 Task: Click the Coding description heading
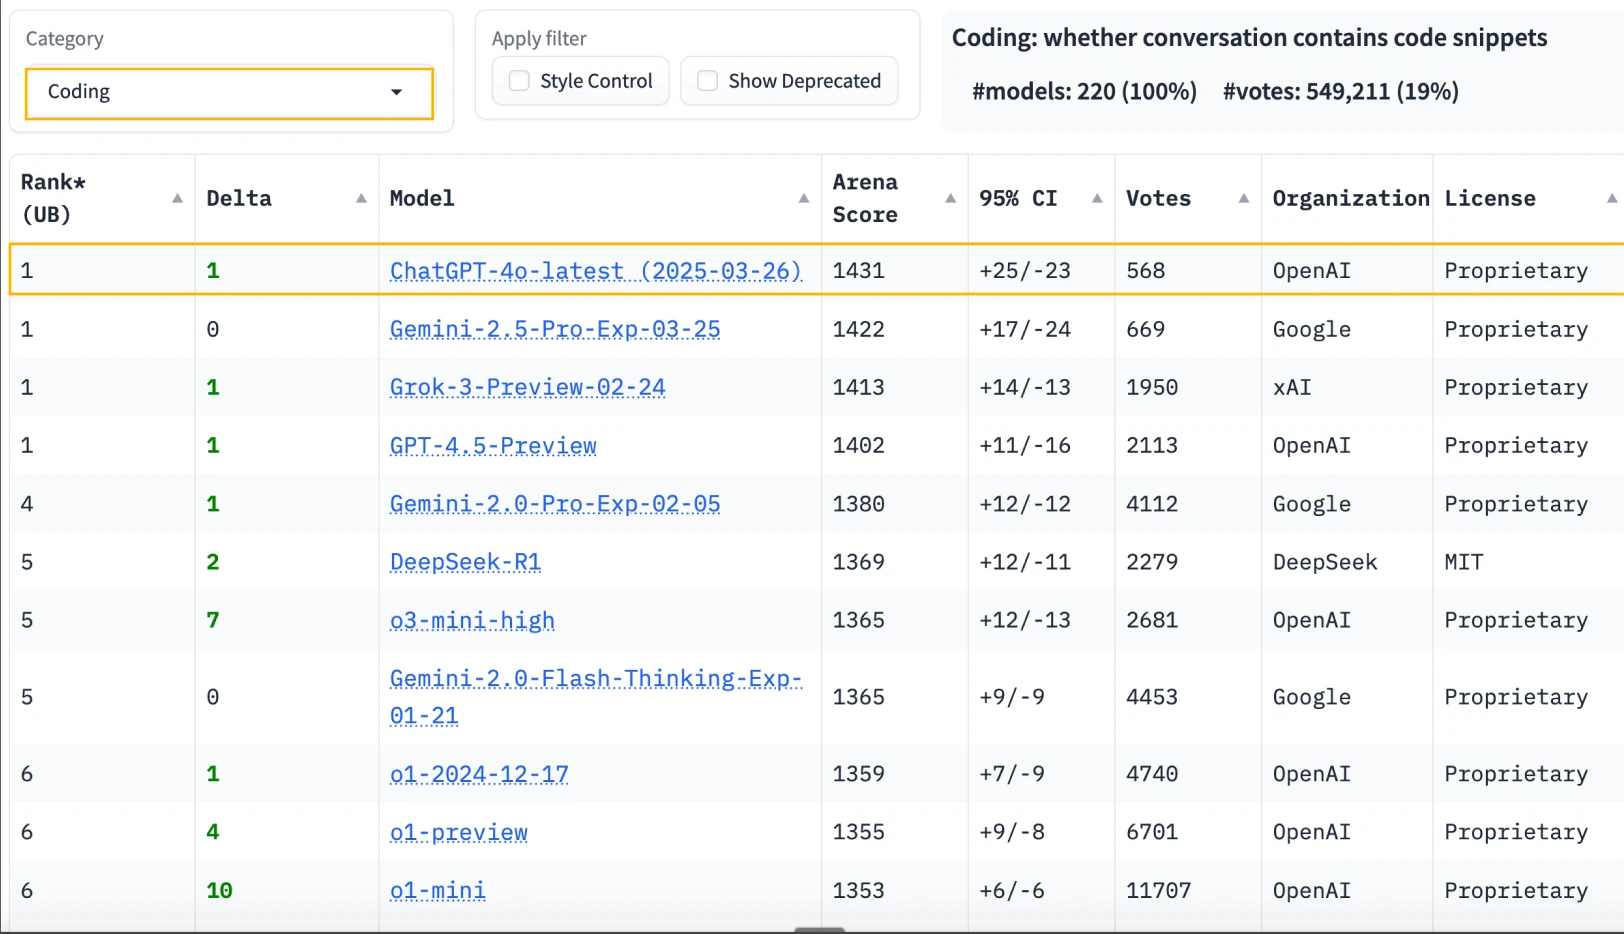click(1249, 38)
